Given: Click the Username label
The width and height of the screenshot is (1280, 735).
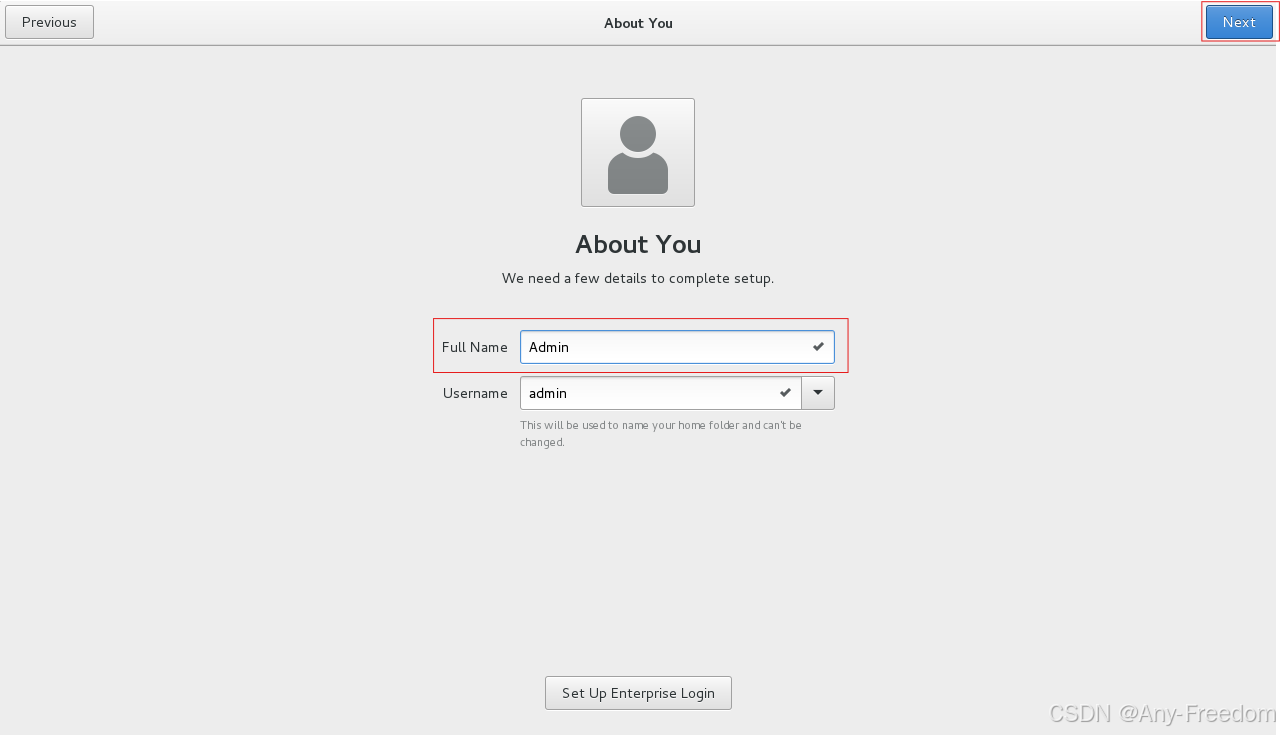Looking at the screenshot, I should pyautogui.click(x=475, y=393).
